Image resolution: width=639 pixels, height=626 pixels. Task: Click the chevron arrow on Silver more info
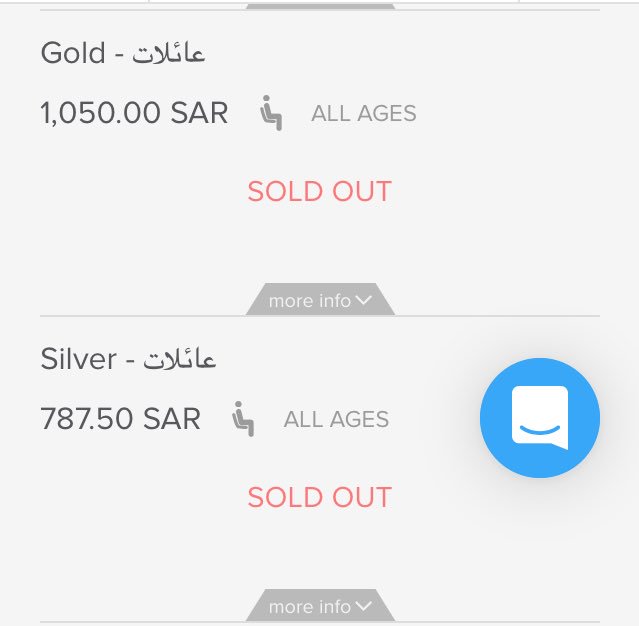(364, 606)
